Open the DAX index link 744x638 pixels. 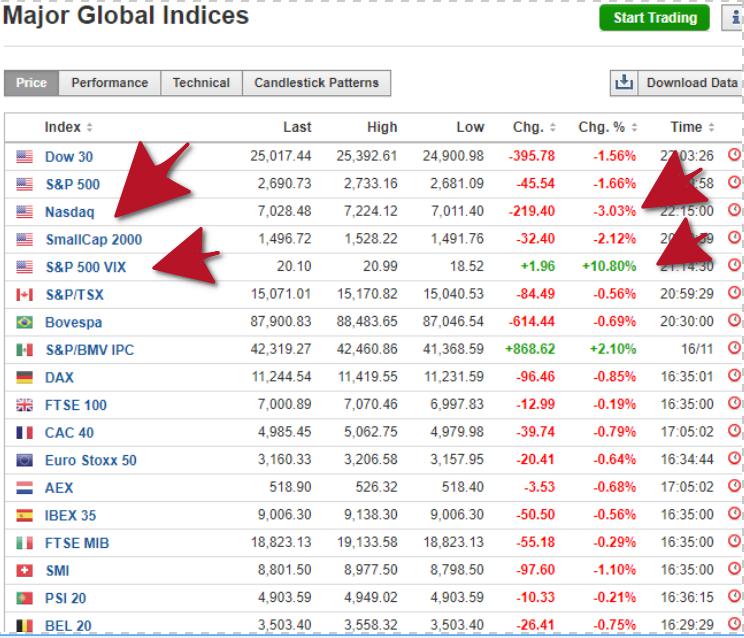[x=59, y=377]
